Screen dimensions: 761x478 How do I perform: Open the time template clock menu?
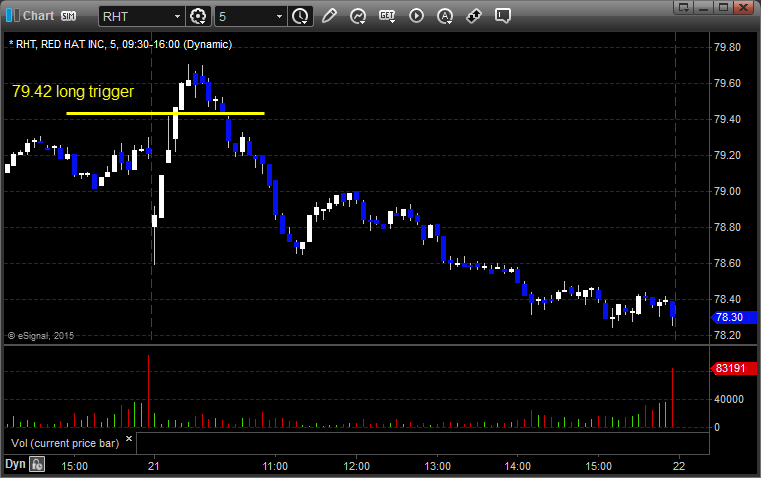point(300,16)
